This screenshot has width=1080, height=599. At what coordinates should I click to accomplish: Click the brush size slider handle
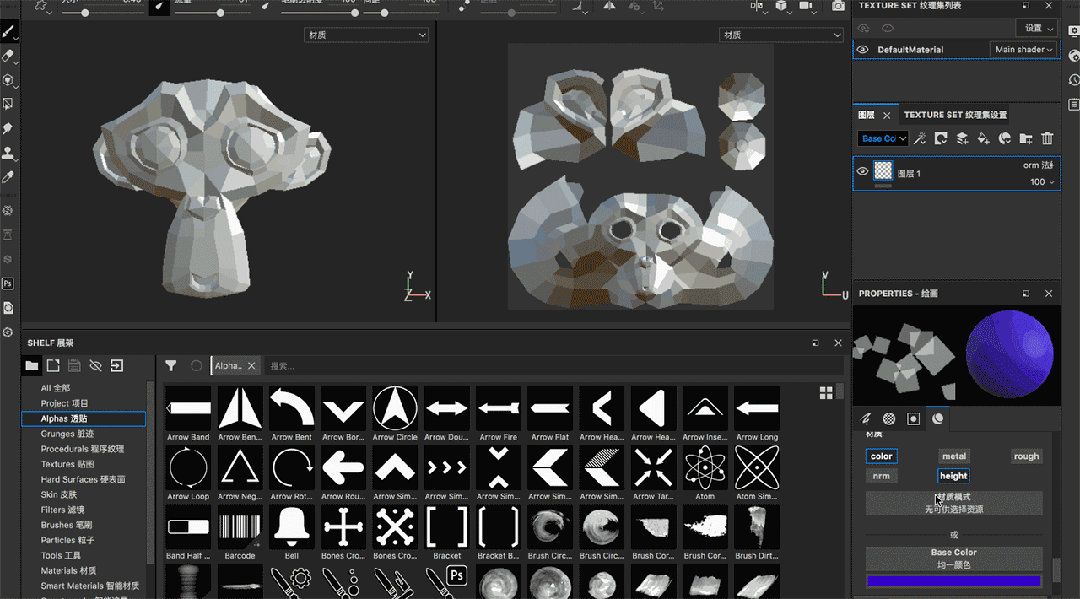pos(85,12)
